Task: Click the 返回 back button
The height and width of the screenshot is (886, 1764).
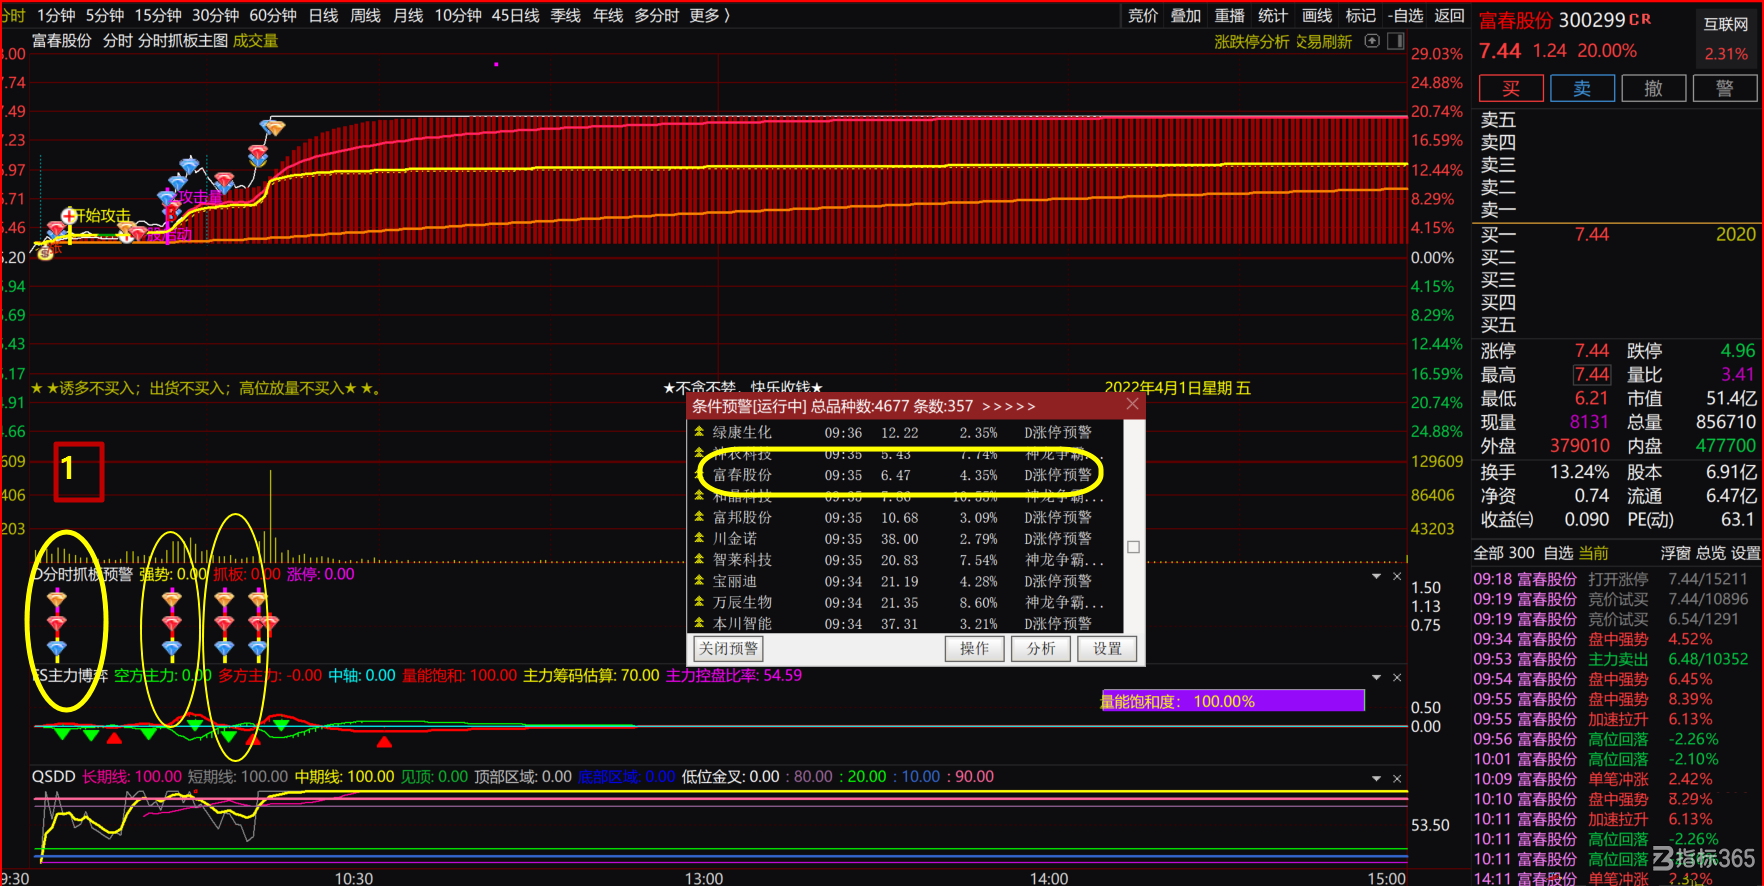Action: coord(1449,15)
